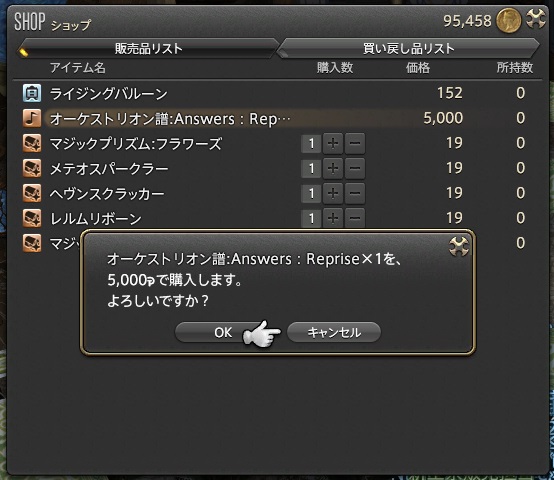Viewport: 554px width, 480px height.
Task: Confirm purchase with the OK button
Action: point(223,332)
